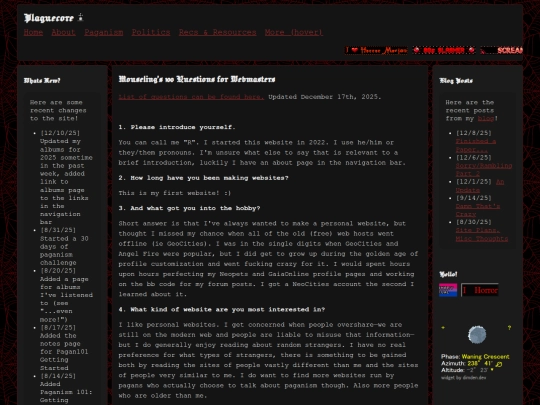Click 'Waning Crescent' phase text
Viewport: 540px width, 405px height.
486,356
